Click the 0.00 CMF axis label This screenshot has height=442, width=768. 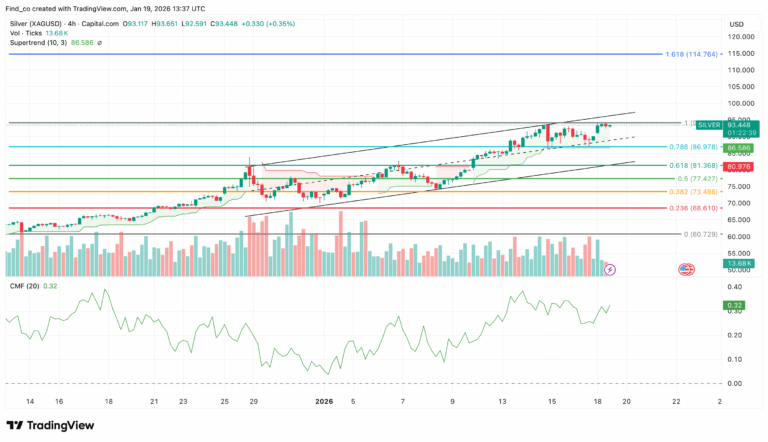click(735, 383)
